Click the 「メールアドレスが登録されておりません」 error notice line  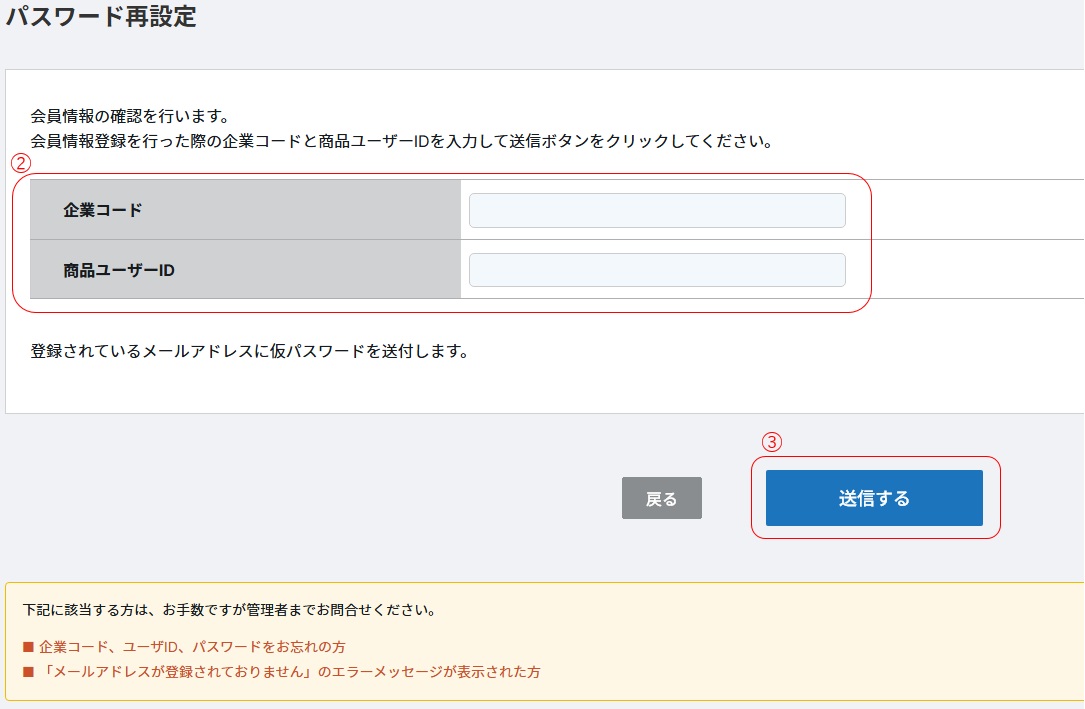pos(289,672)
